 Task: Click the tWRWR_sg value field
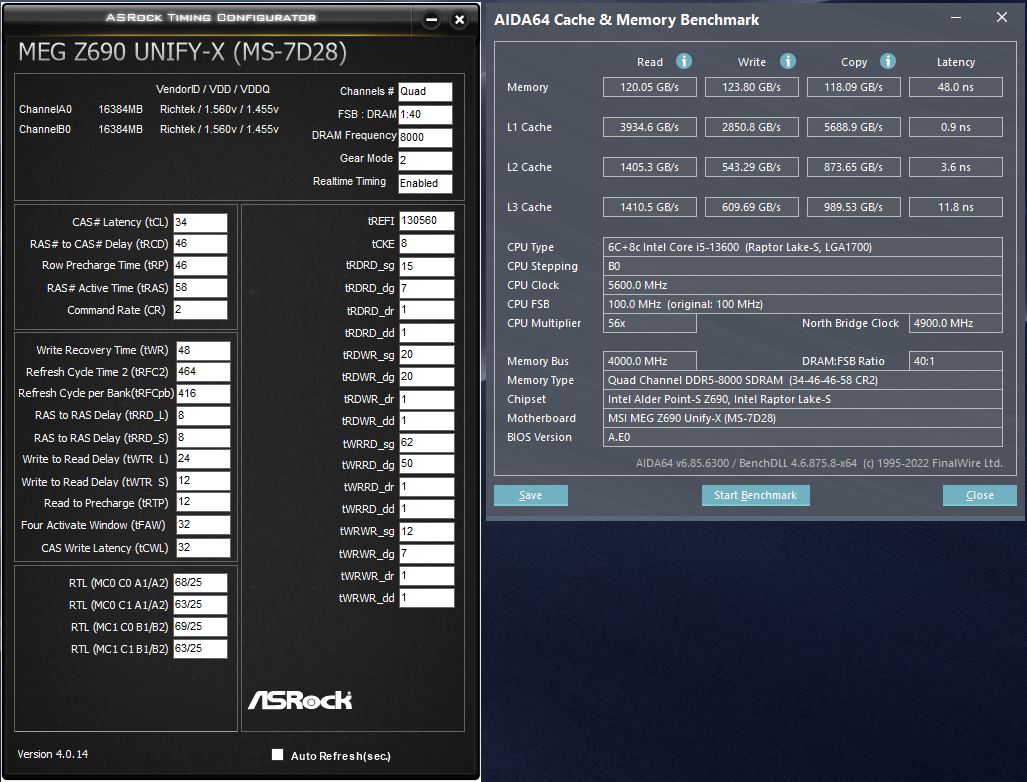pyautogui.click(x=426, y=531)
